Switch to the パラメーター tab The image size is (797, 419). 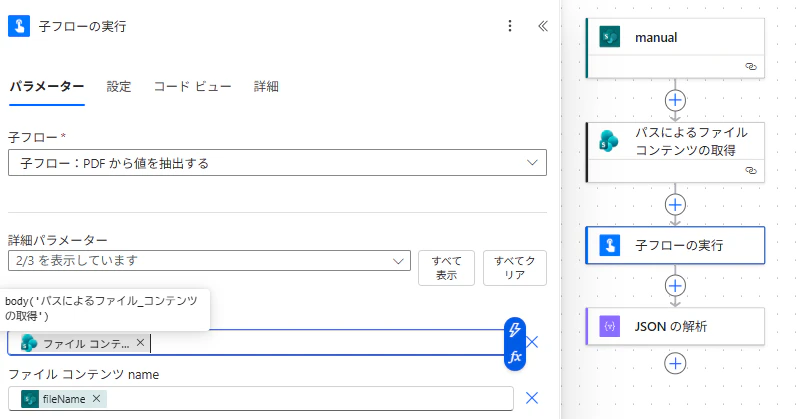(x=47, y=86)
